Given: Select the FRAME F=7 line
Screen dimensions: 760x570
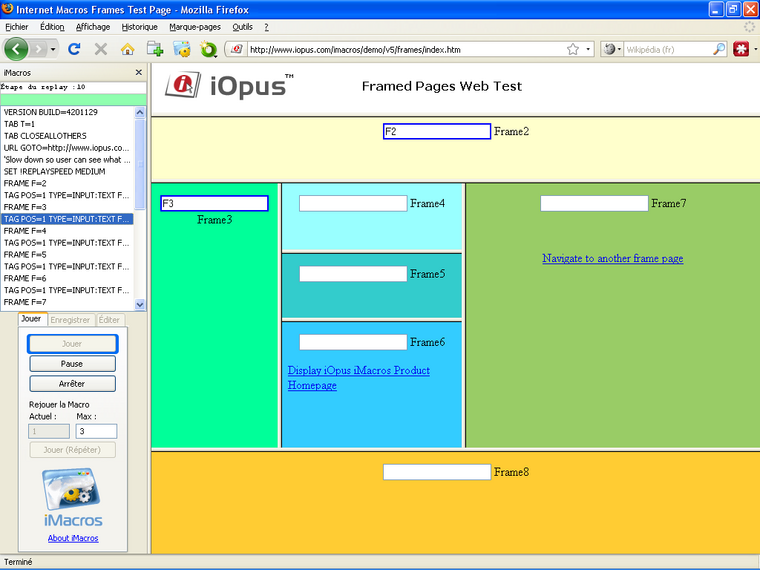Looking at the screenshot, I should (67, 302).
